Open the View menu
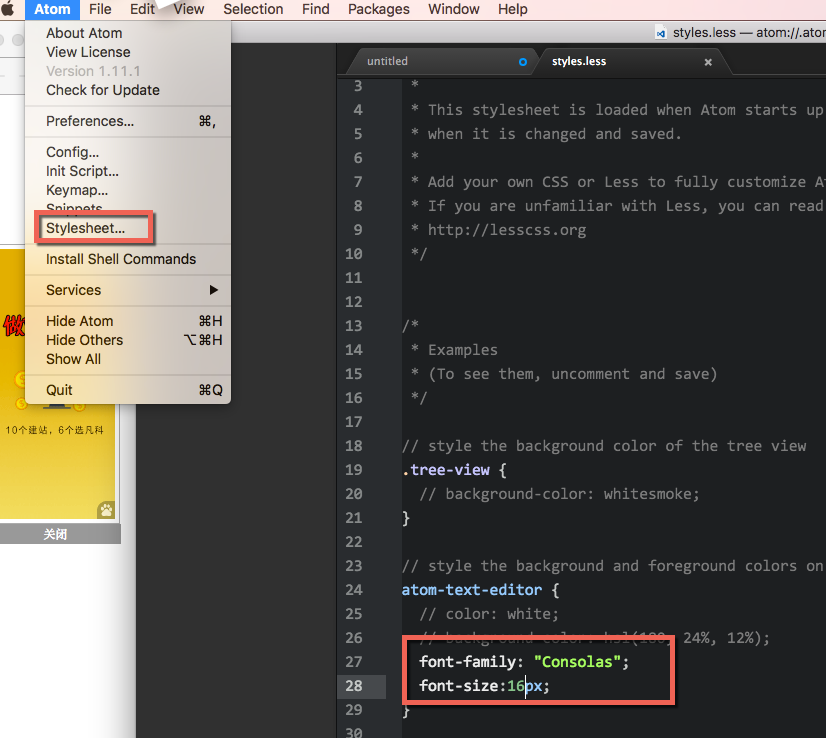 point(189,9)
